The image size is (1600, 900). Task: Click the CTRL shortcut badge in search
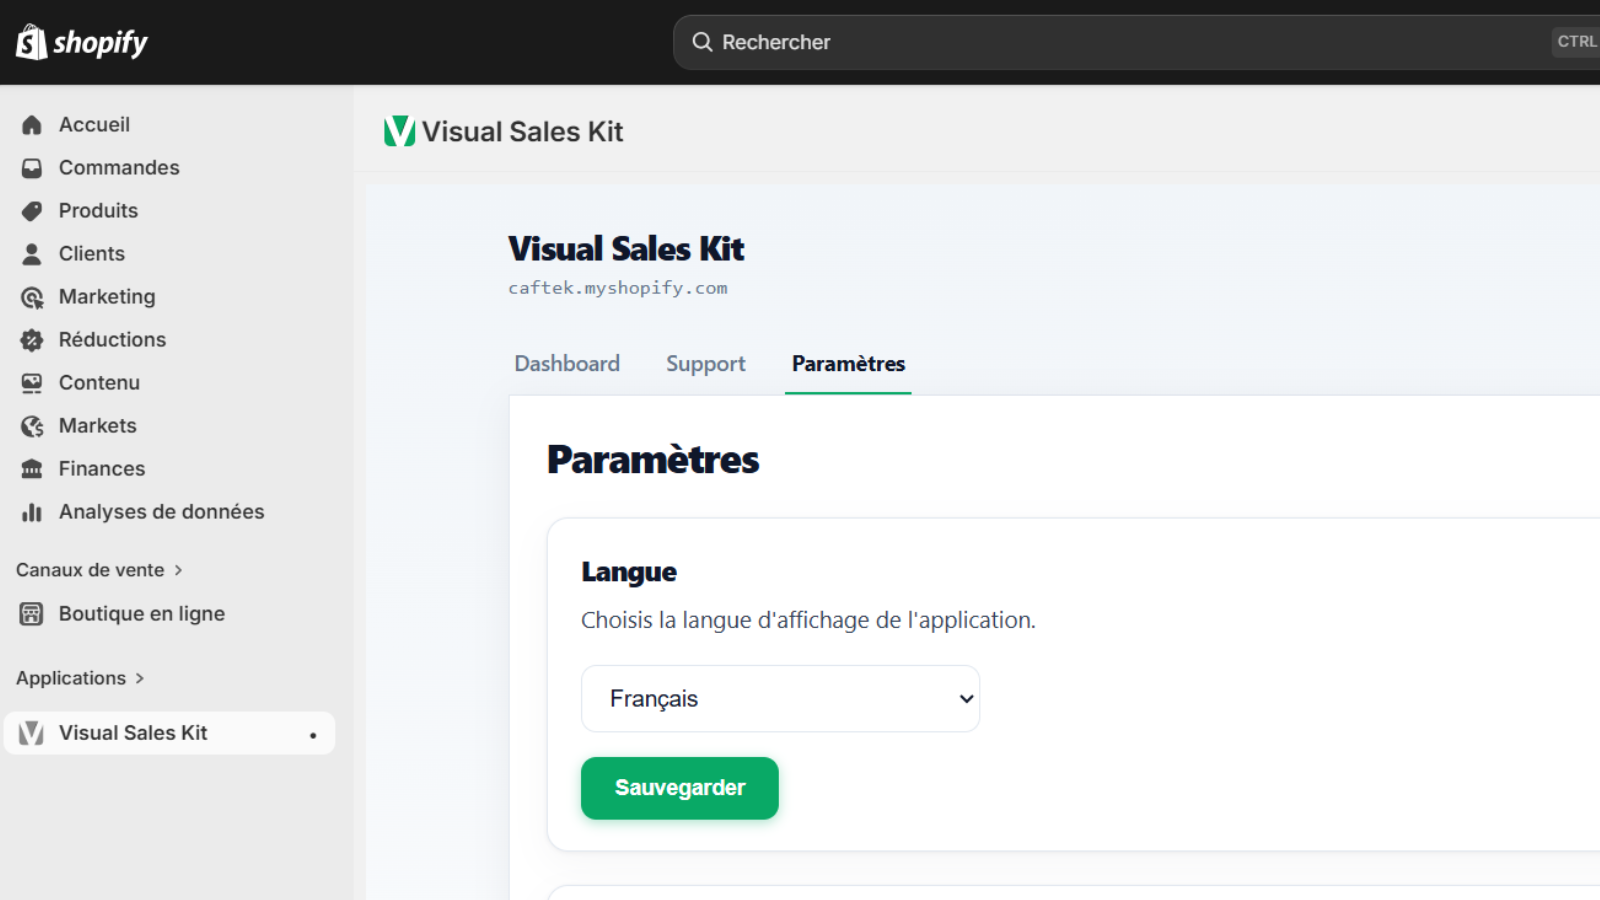1577,42
